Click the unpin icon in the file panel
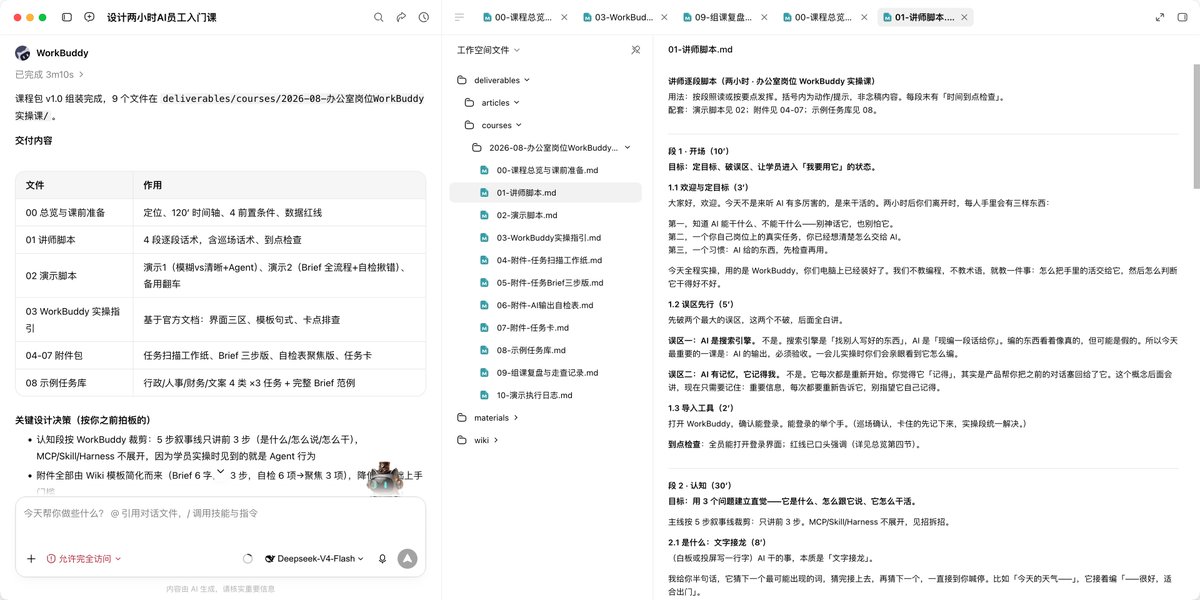Screen dimensions: 1200x600 (635, 49)
